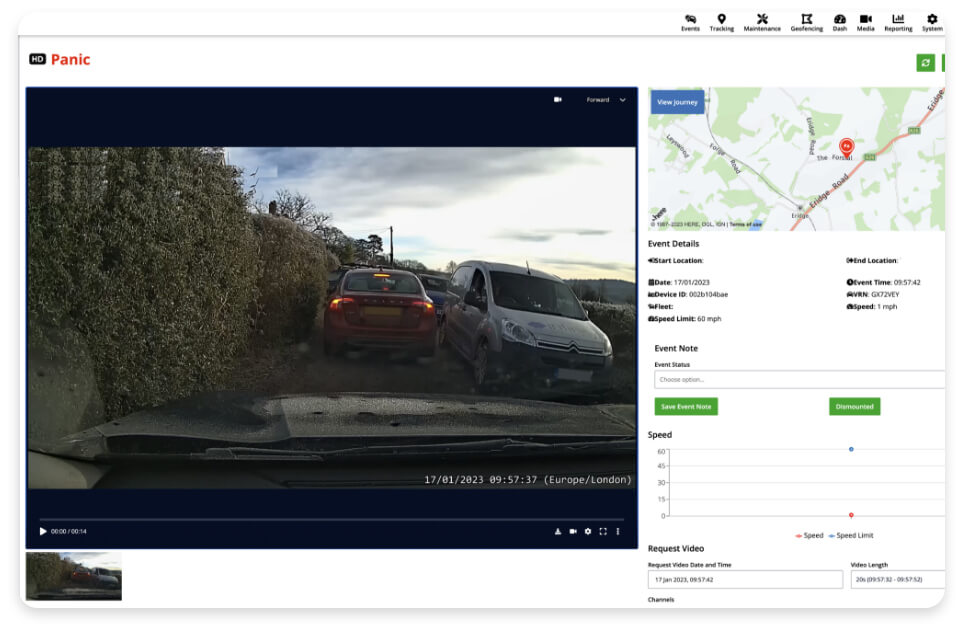
Task: Open the player's more options menu
Action: [618, 531]
